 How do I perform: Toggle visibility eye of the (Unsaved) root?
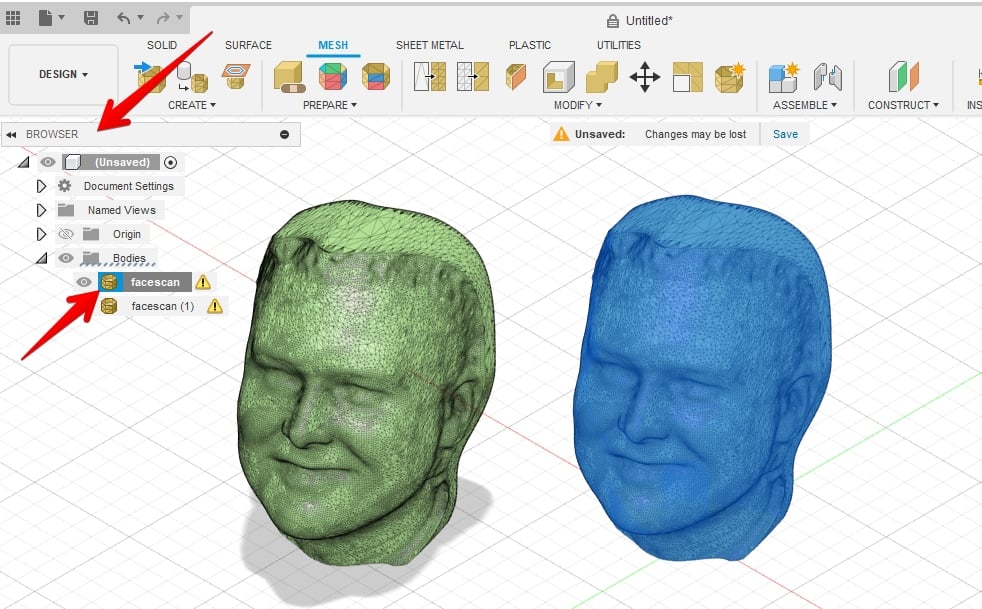48,162
